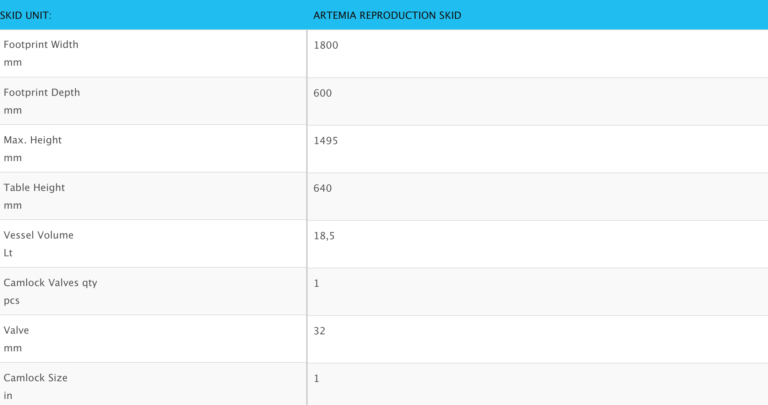
Task: Click the 600 footprint depth value
Action: 322,92
